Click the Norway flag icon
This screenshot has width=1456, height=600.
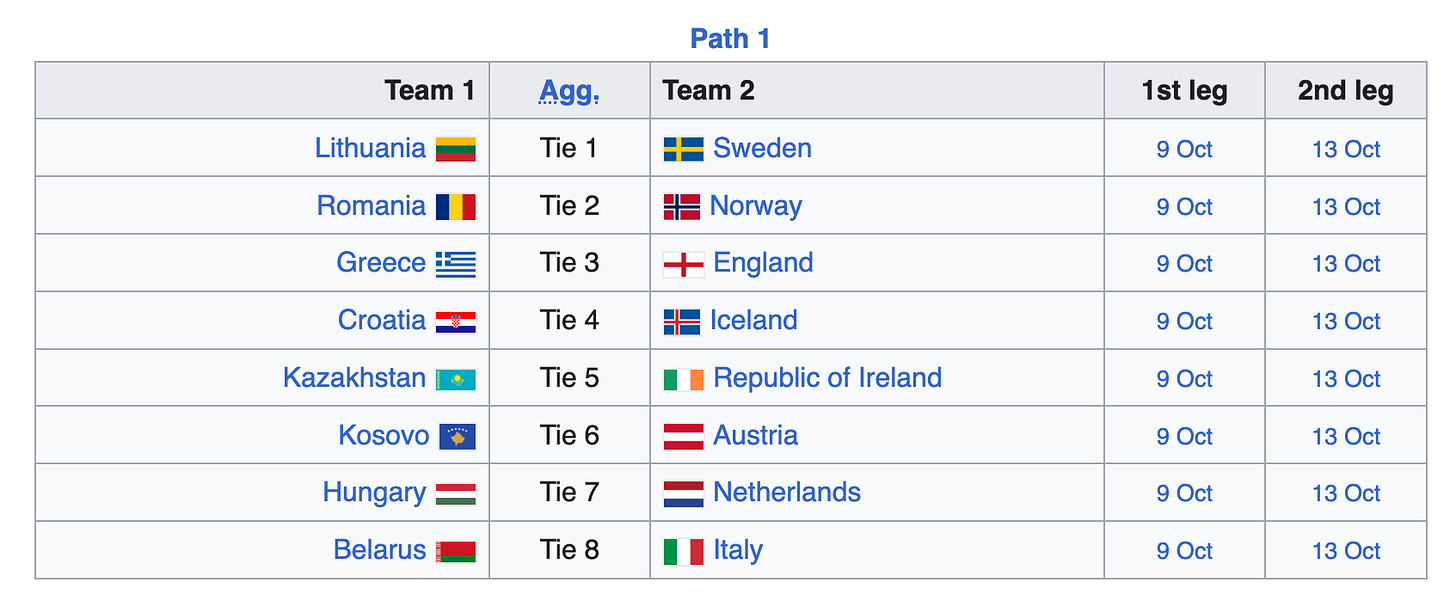click(x=682, y=207)
